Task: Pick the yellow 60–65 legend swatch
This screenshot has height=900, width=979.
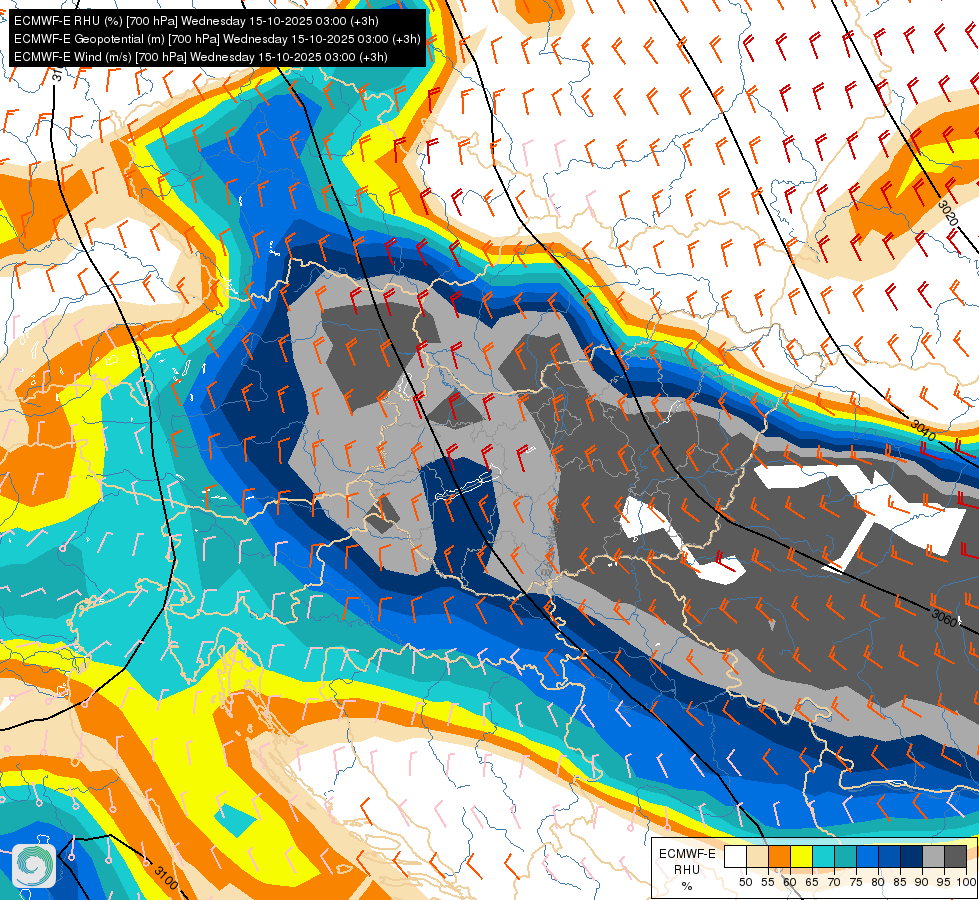Action: point(802,856)
